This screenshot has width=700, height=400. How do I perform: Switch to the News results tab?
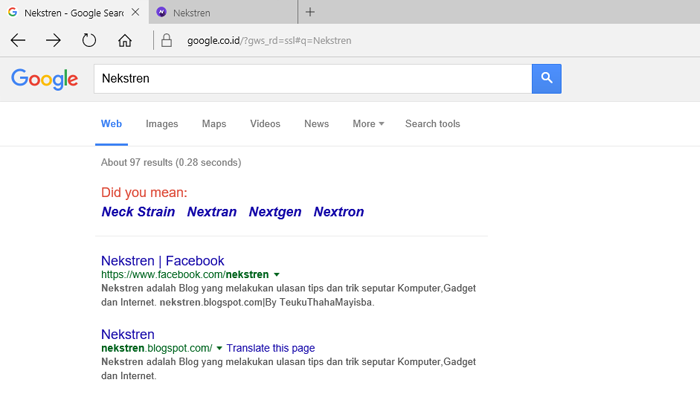coord(317,124)
